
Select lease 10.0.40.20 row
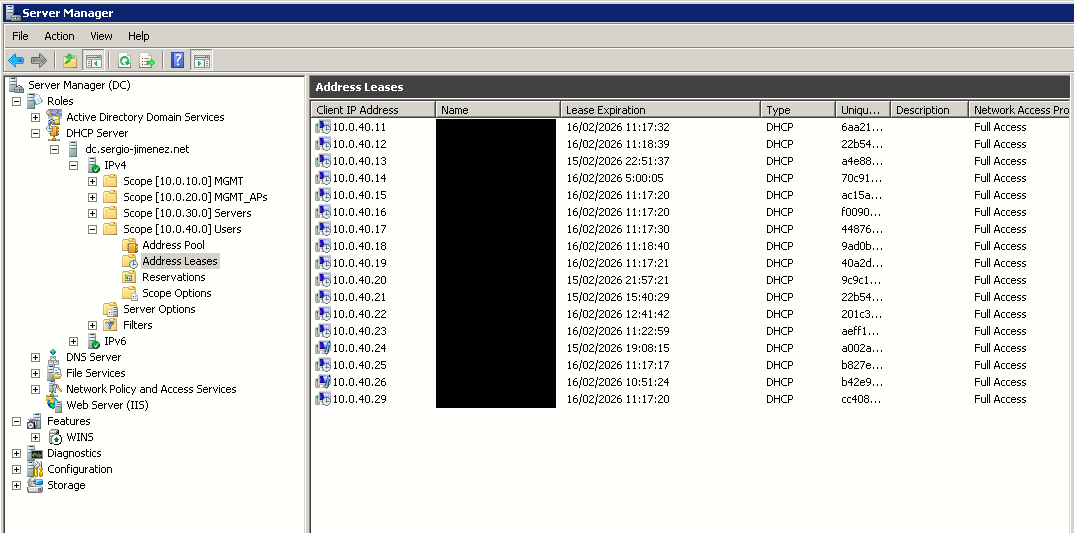(x=690, y=280)
